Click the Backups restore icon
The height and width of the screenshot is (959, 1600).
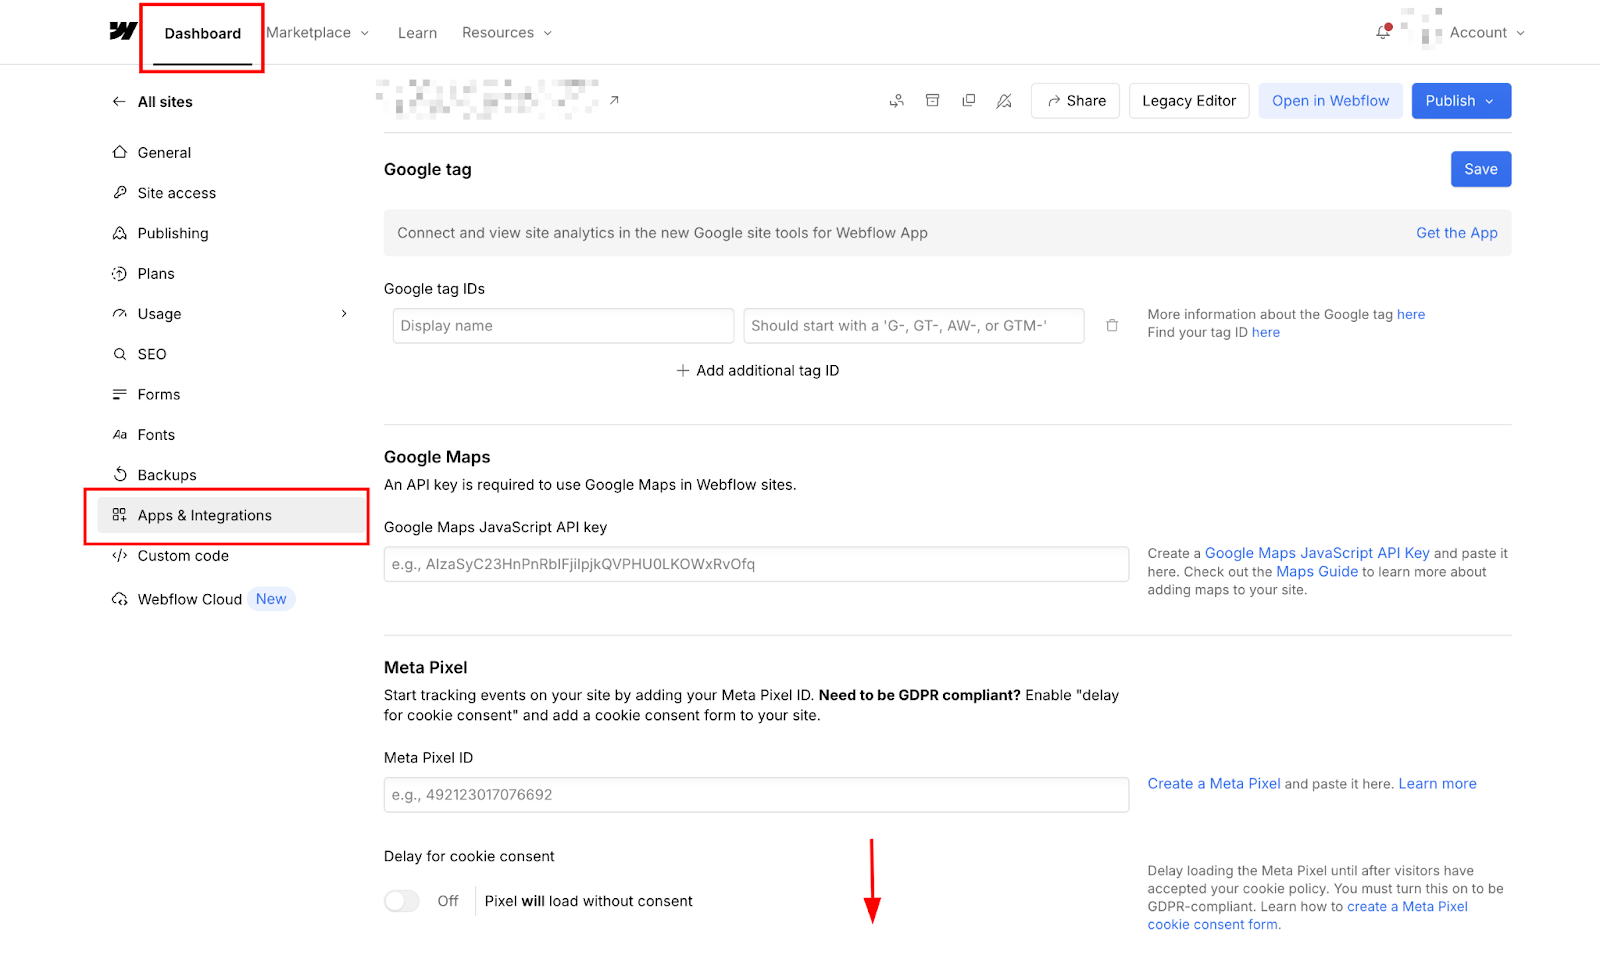click(x=120, y=474)
